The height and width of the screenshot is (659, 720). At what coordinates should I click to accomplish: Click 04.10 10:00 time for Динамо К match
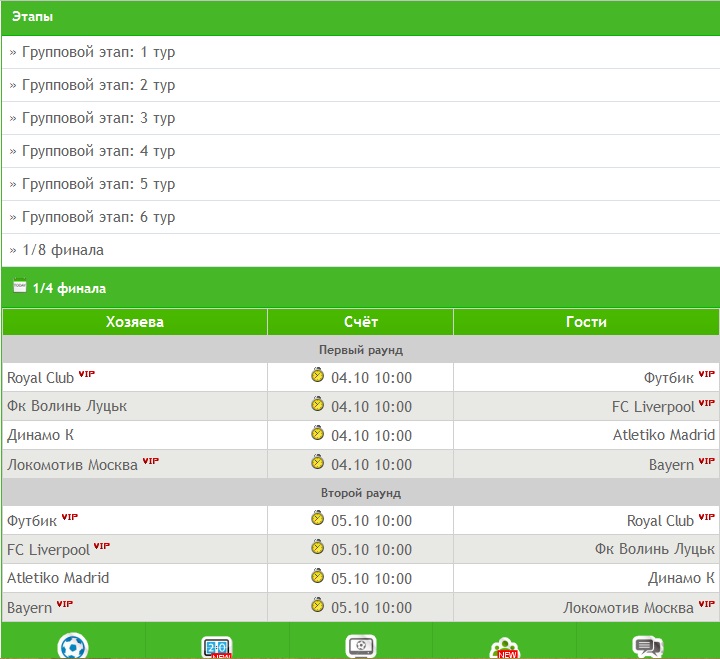coord(371,436)
